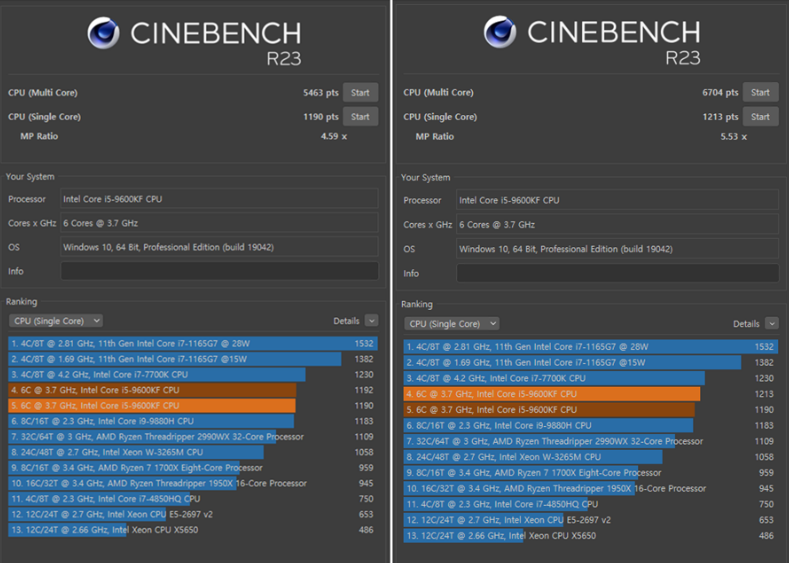Select Xeon E5-2697 v2 row in left ranking
The image size is (789, 563).
coord(193,515)
